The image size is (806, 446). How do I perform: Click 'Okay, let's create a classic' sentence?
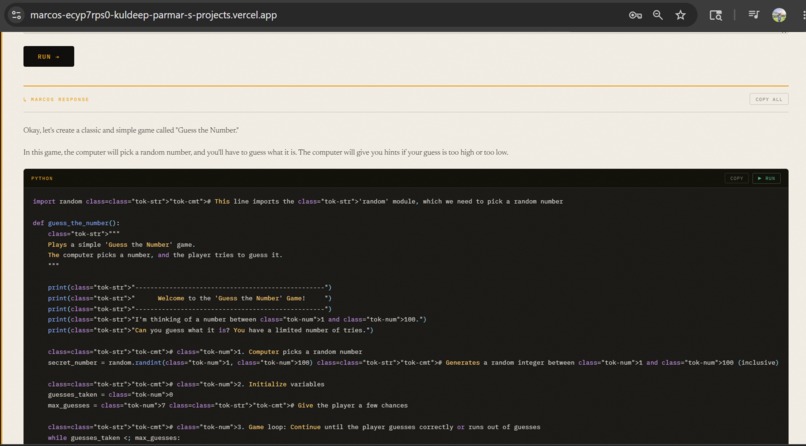click(x=131, y=131)
